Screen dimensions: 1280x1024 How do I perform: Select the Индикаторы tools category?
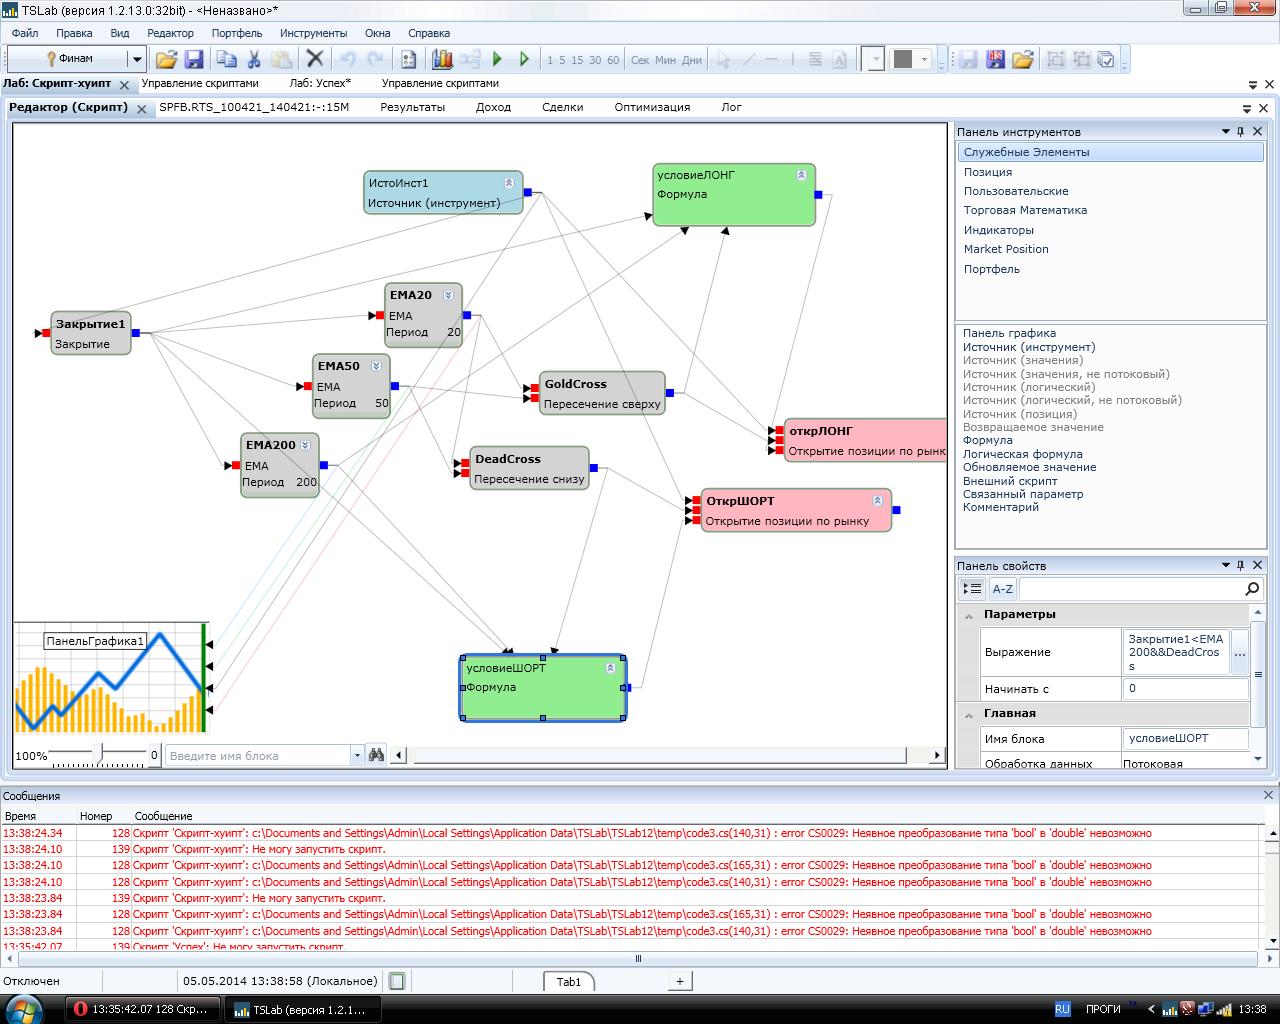click(998, 230)
